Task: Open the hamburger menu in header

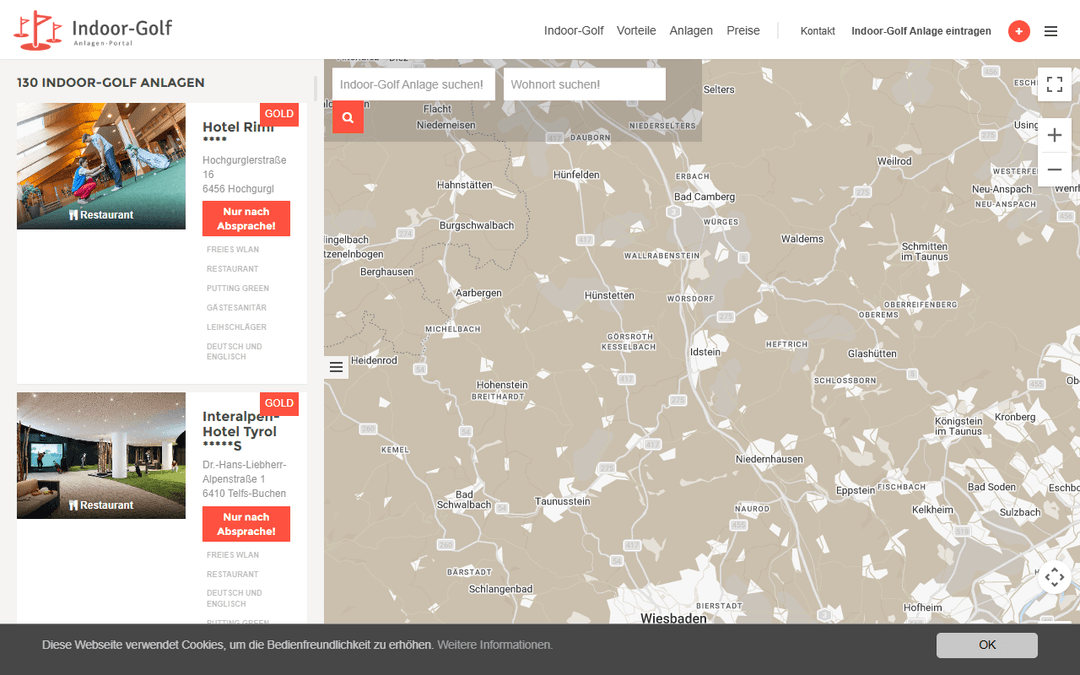Action: coord(1050,31)
